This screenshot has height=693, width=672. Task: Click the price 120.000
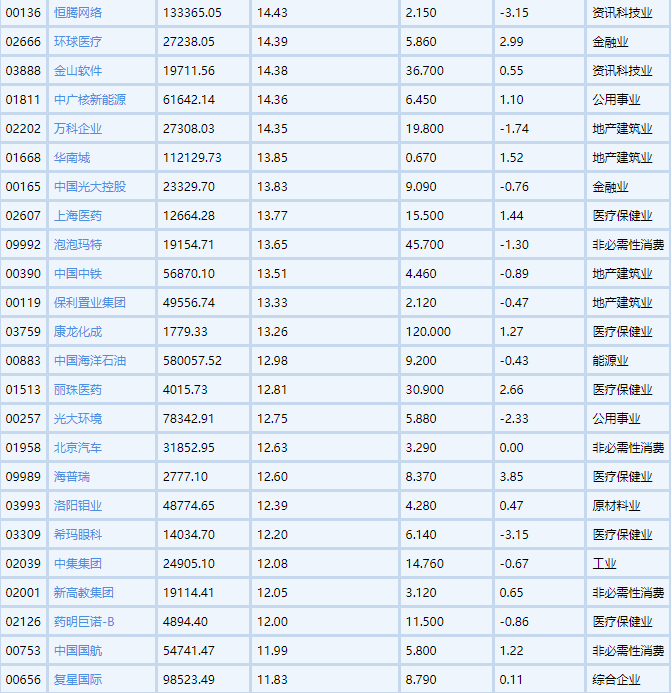[428, 331]
